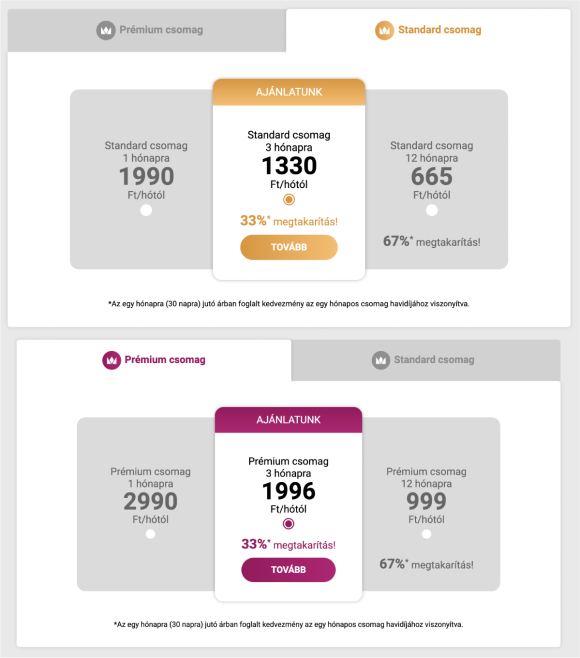The image size is (580, 658).
Task: Click the gray crown icon beside Prémium csomag
Action: [106, 30]
